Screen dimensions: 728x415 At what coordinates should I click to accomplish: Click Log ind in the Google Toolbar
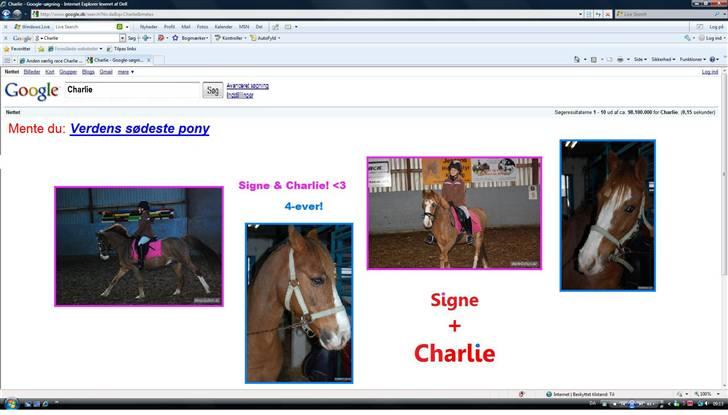point(711,38)
